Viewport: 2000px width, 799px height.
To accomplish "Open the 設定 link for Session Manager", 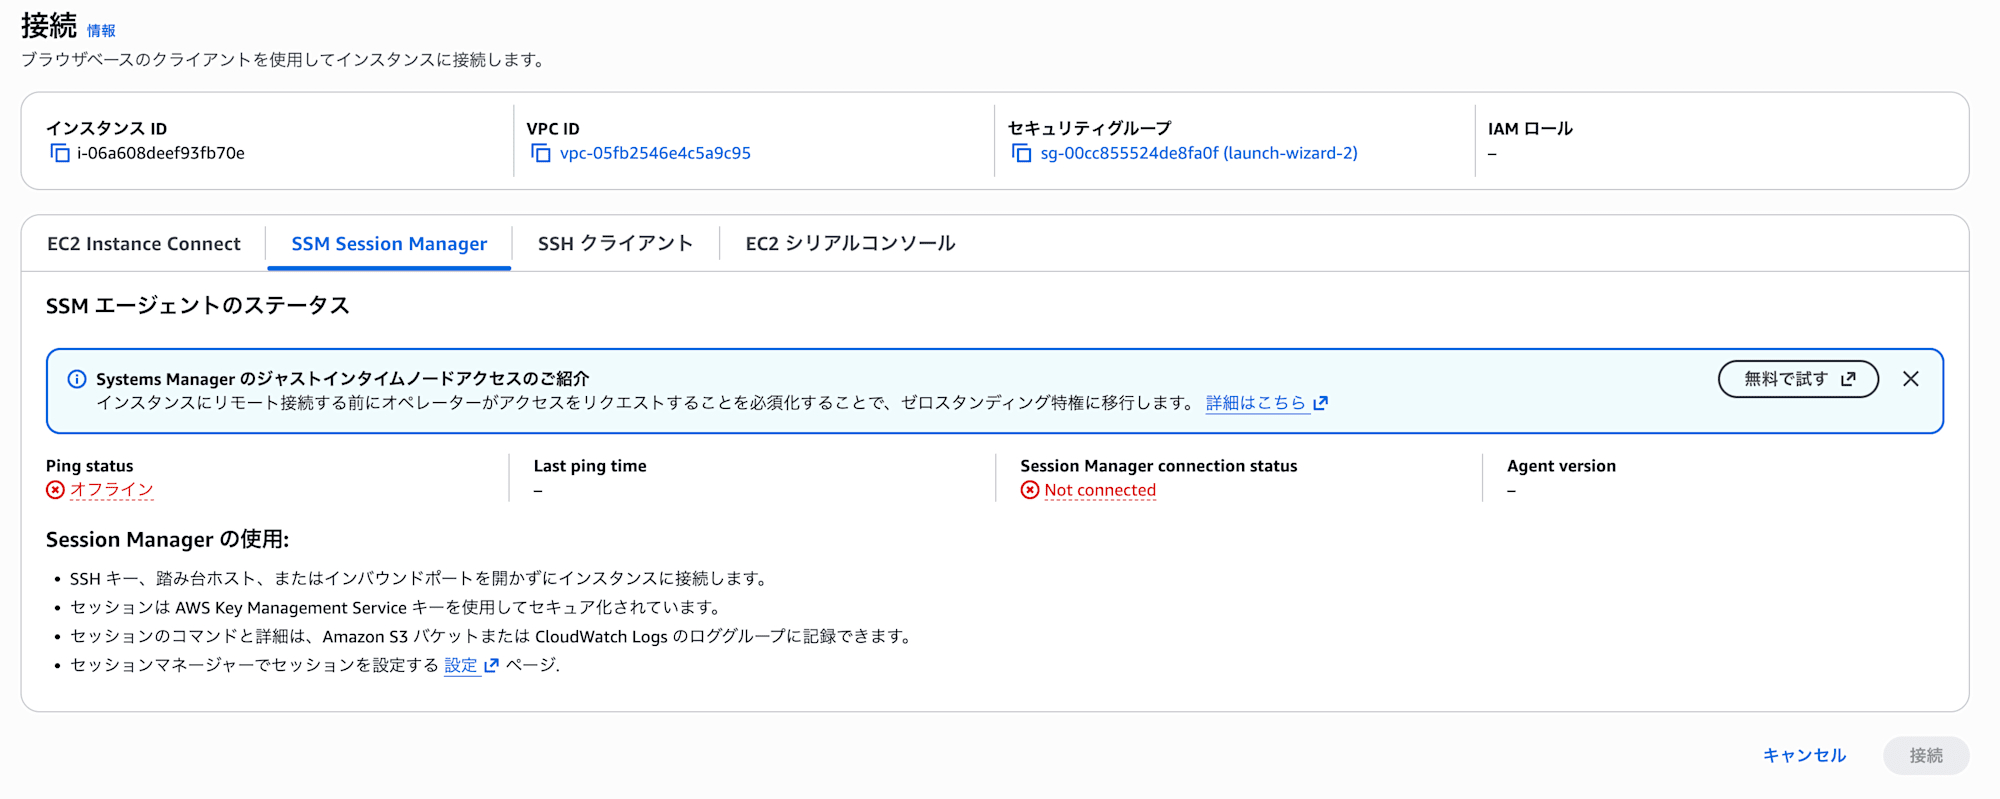I will pos(461,666).
